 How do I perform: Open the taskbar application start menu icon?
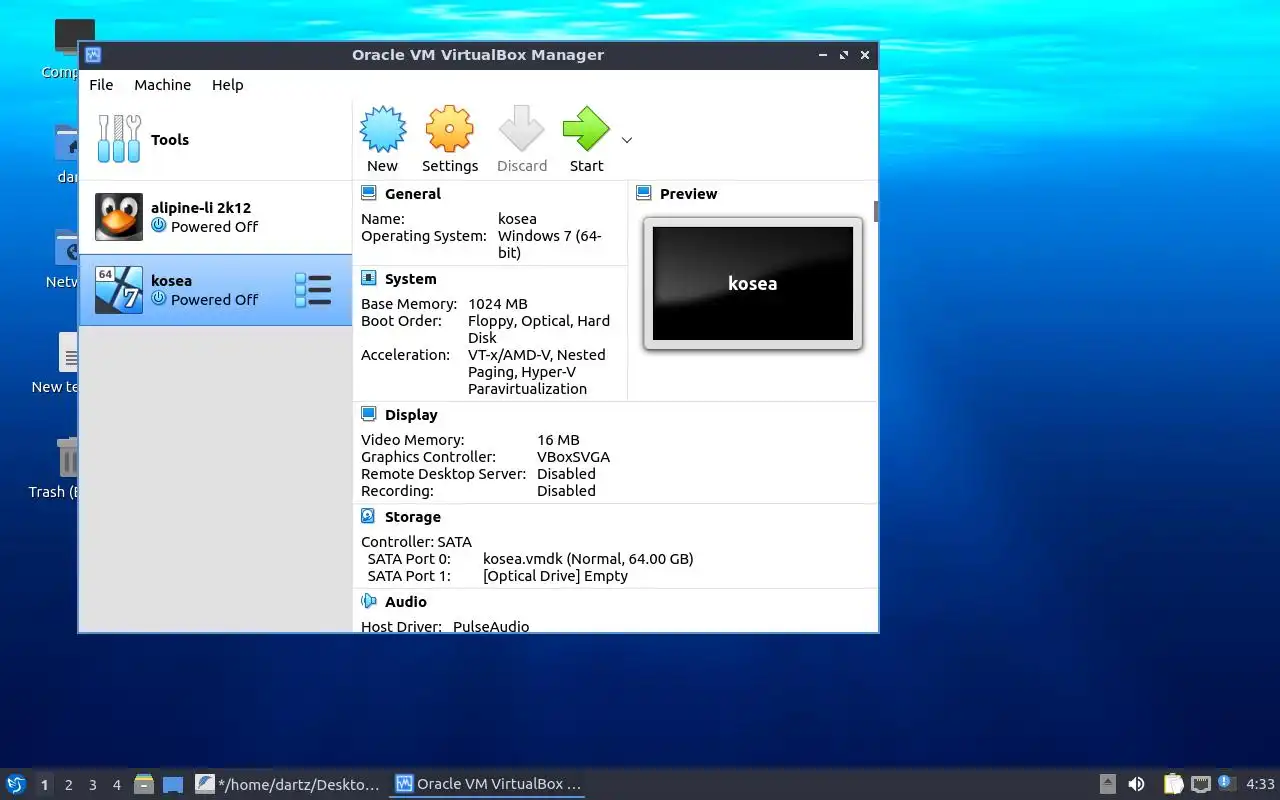coord(15,784)
